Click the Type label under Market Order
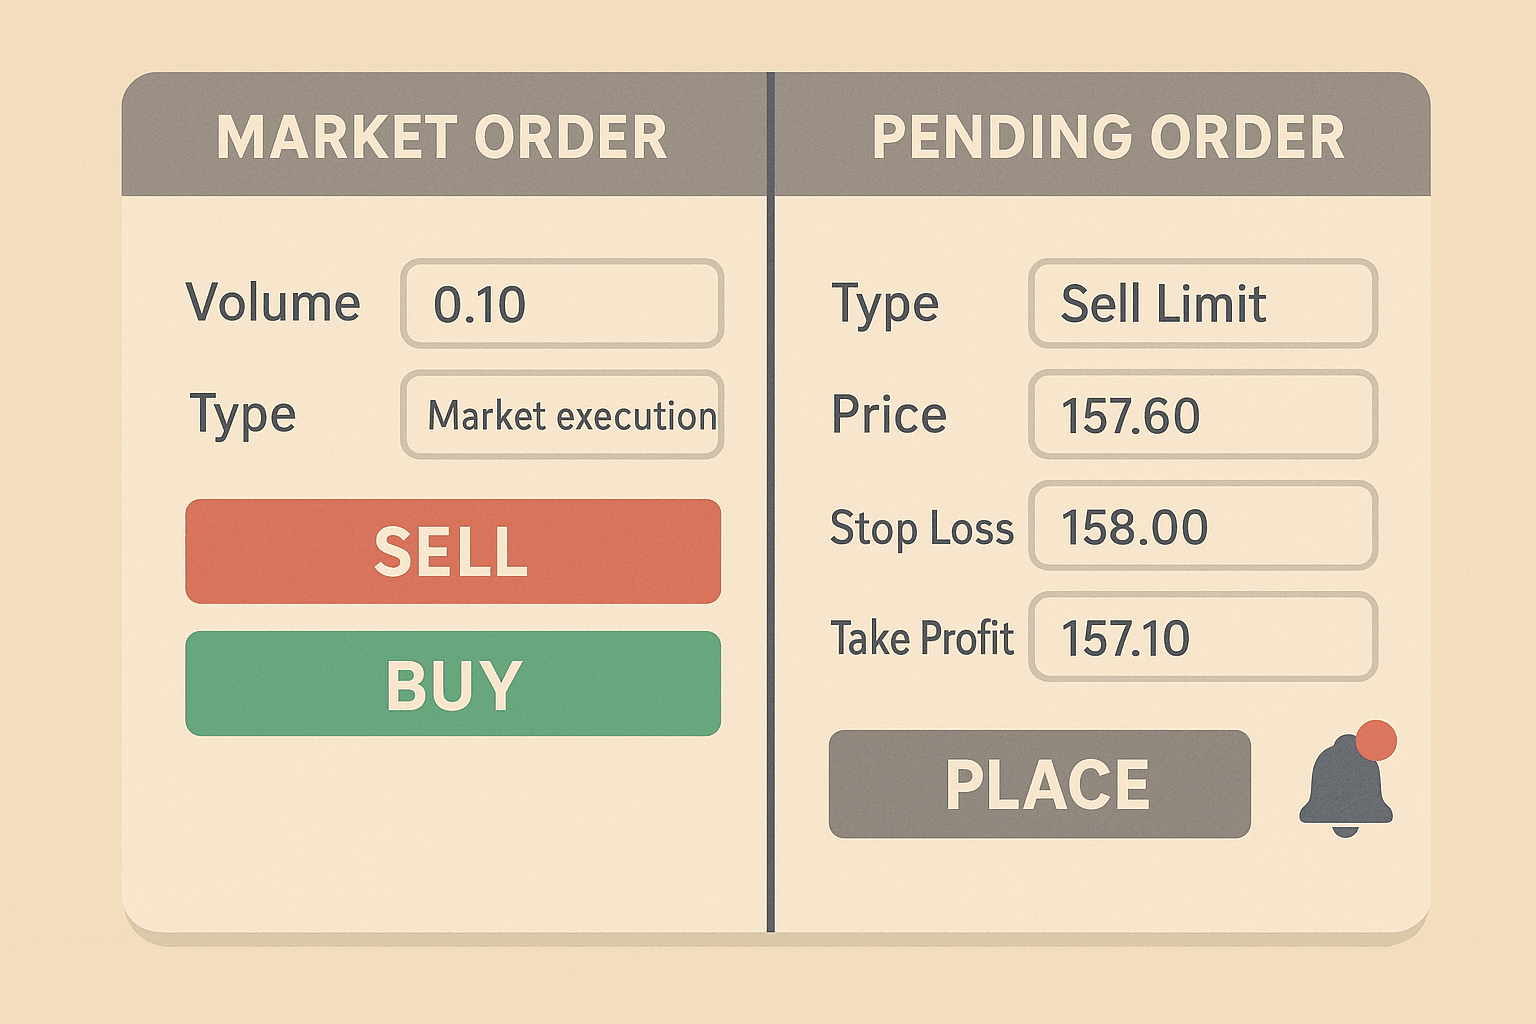Screen dimensions: 1536x1024 (243, 414)
